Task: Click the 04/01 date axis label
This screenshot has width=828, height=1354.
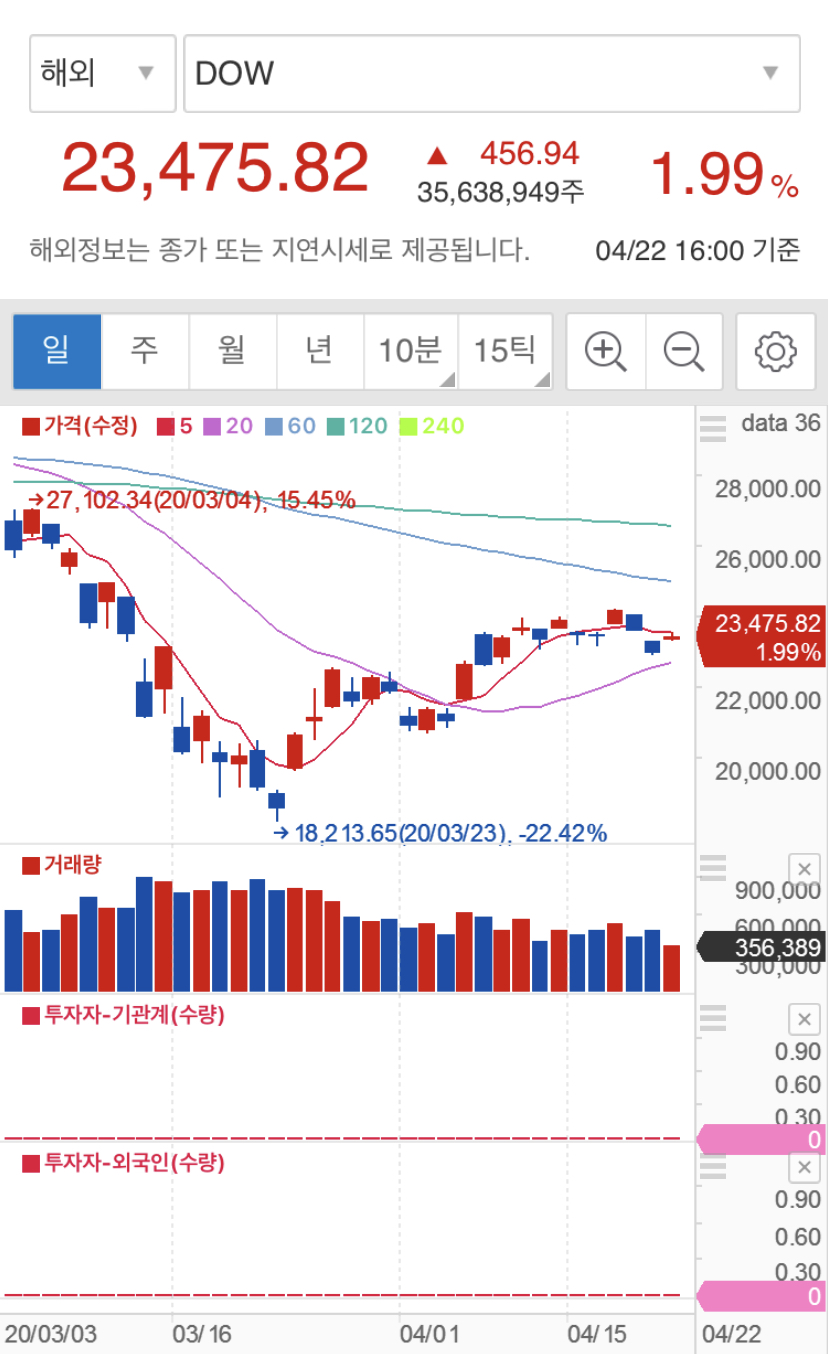Action: [x=428, y=1334]
